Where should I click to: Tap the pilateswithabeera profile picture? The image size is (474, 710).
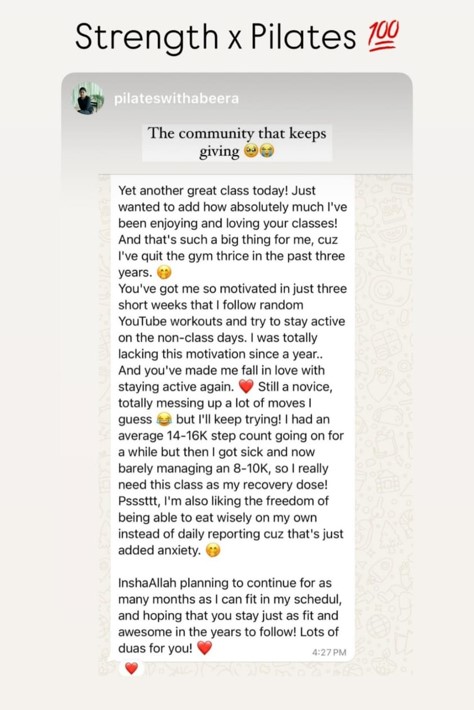tap(88, 98)
